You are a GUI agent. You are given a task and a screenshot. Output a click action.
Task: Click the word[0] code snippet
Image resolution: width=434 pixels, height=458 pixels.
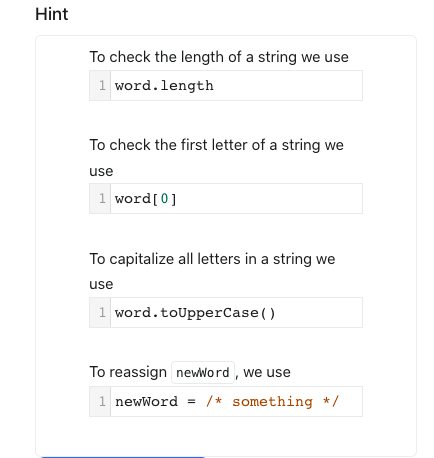146,199
